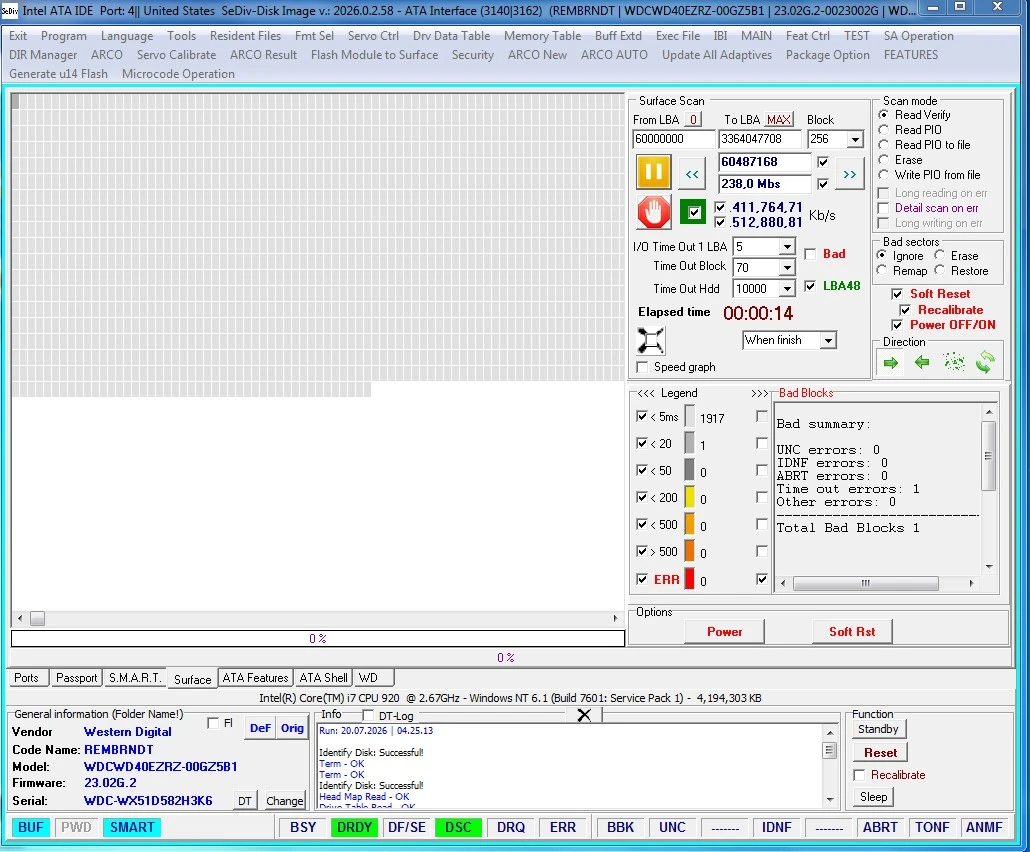Open the Time Out Block dropdown
The width and height of the screenshot is (1030, 852).
point(787,268)
